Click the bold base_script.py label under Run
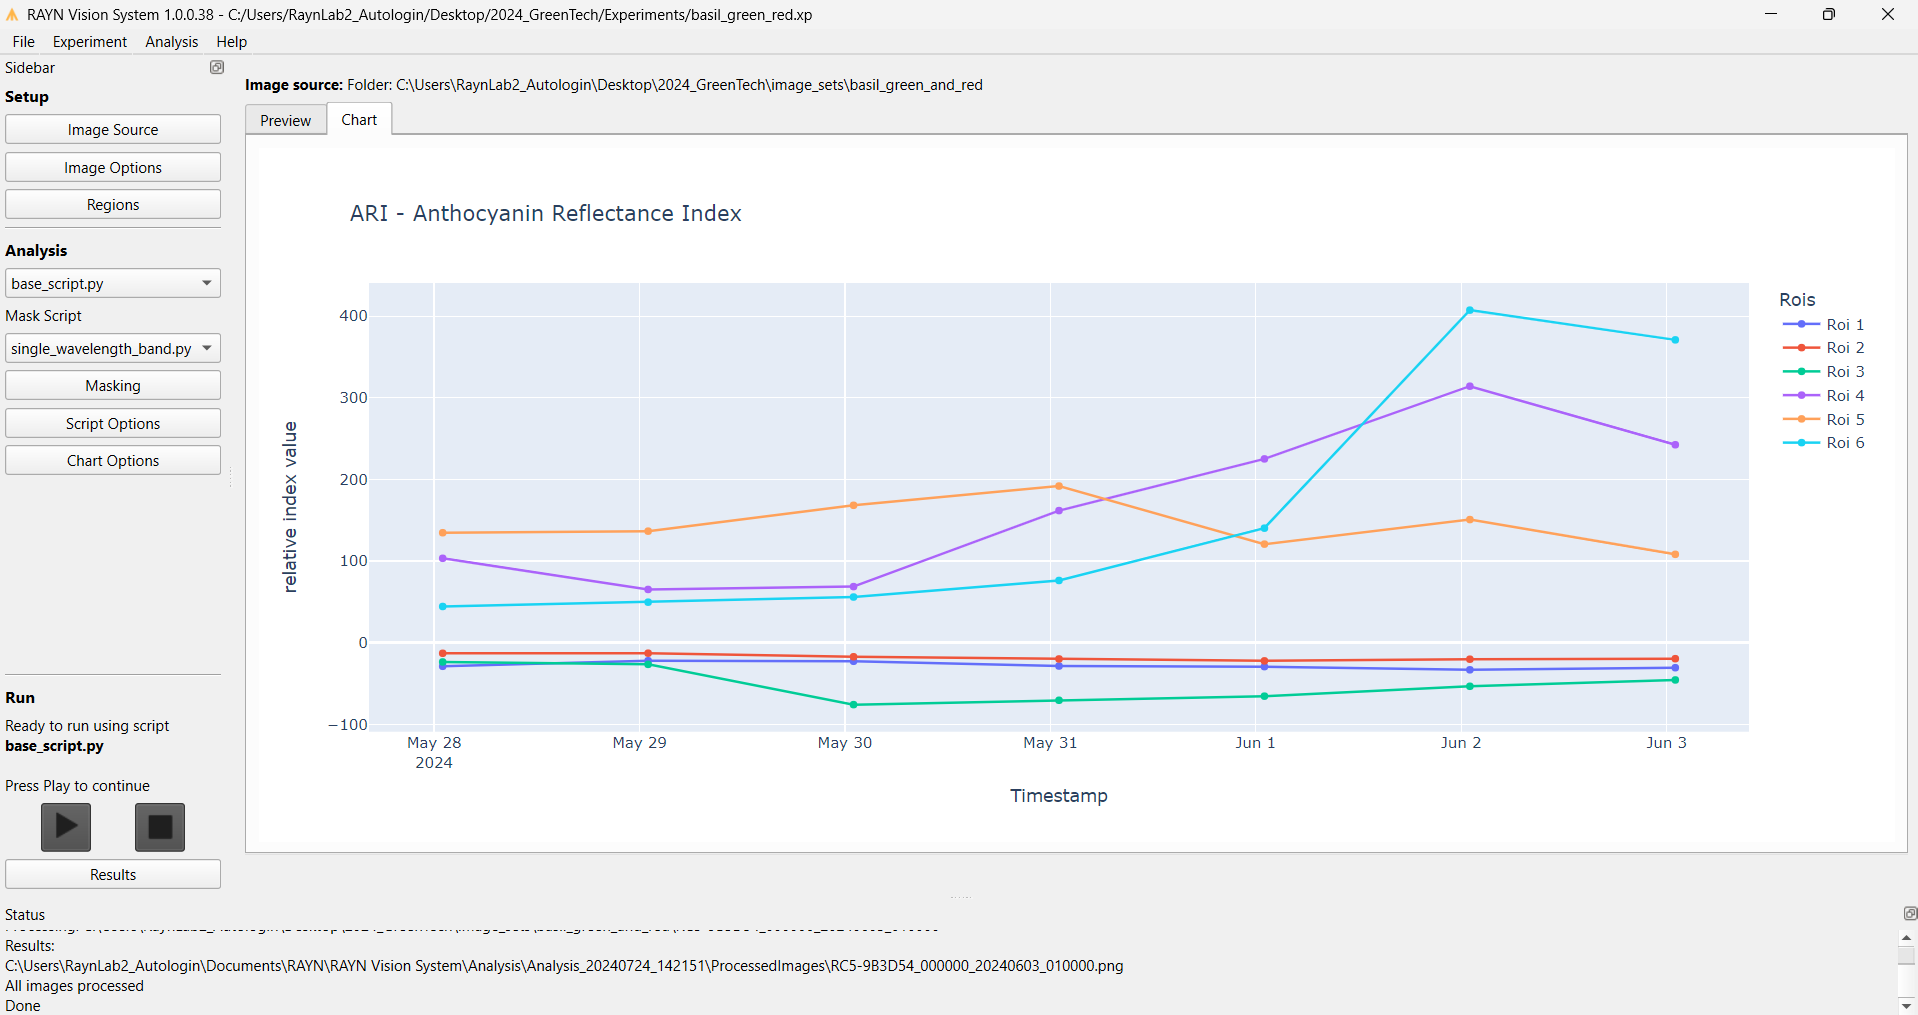The height and width of the screenshot is (1015, 1918). 54,746
